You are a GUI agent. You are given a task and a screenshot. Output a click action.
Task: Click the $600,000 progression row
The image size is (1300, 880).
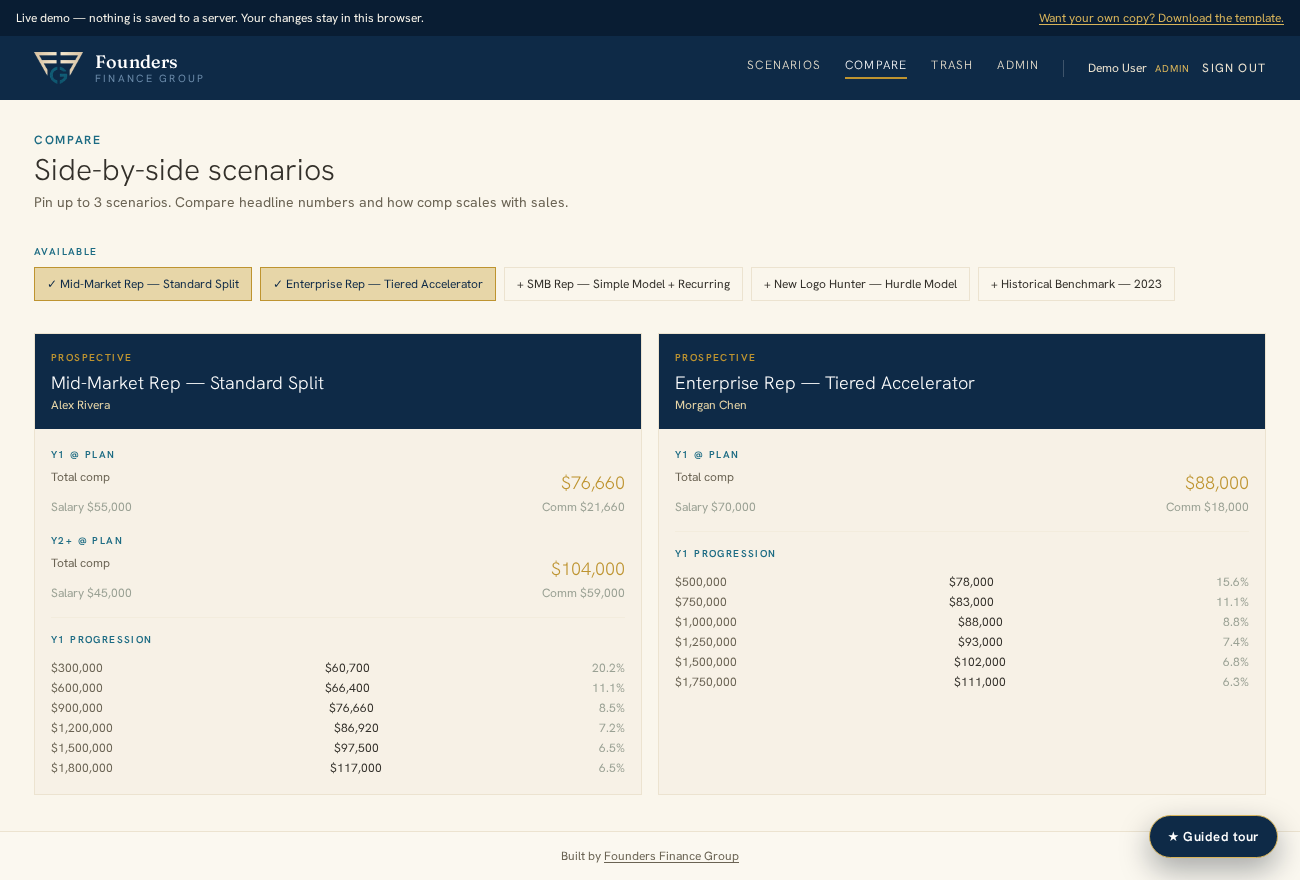pos(338,688)
